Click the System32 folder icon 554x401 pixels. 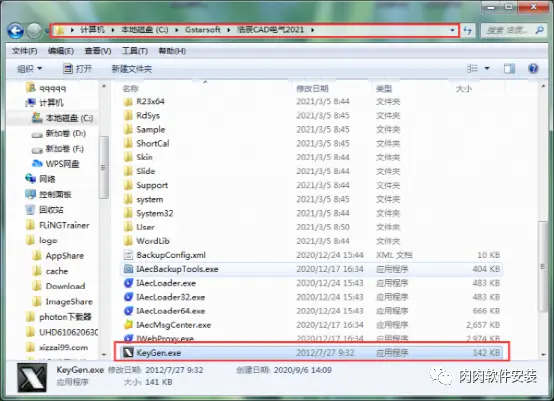128,213
